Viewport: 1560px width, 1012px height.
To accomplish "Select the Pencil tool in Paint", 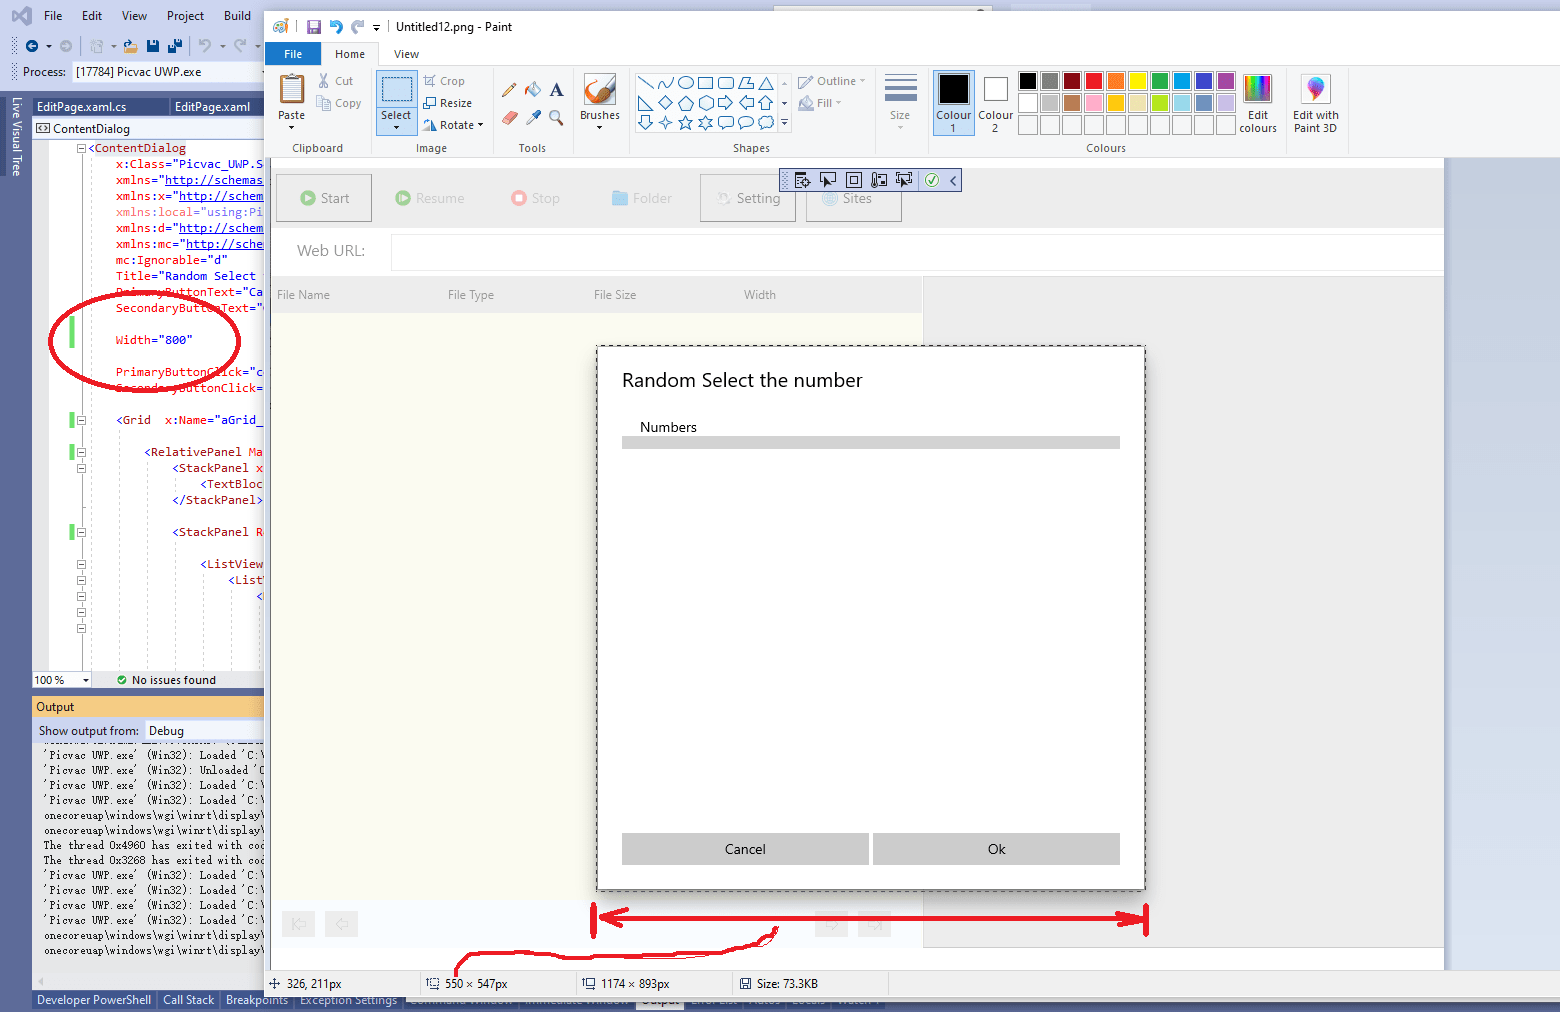I will coord(510,89).
